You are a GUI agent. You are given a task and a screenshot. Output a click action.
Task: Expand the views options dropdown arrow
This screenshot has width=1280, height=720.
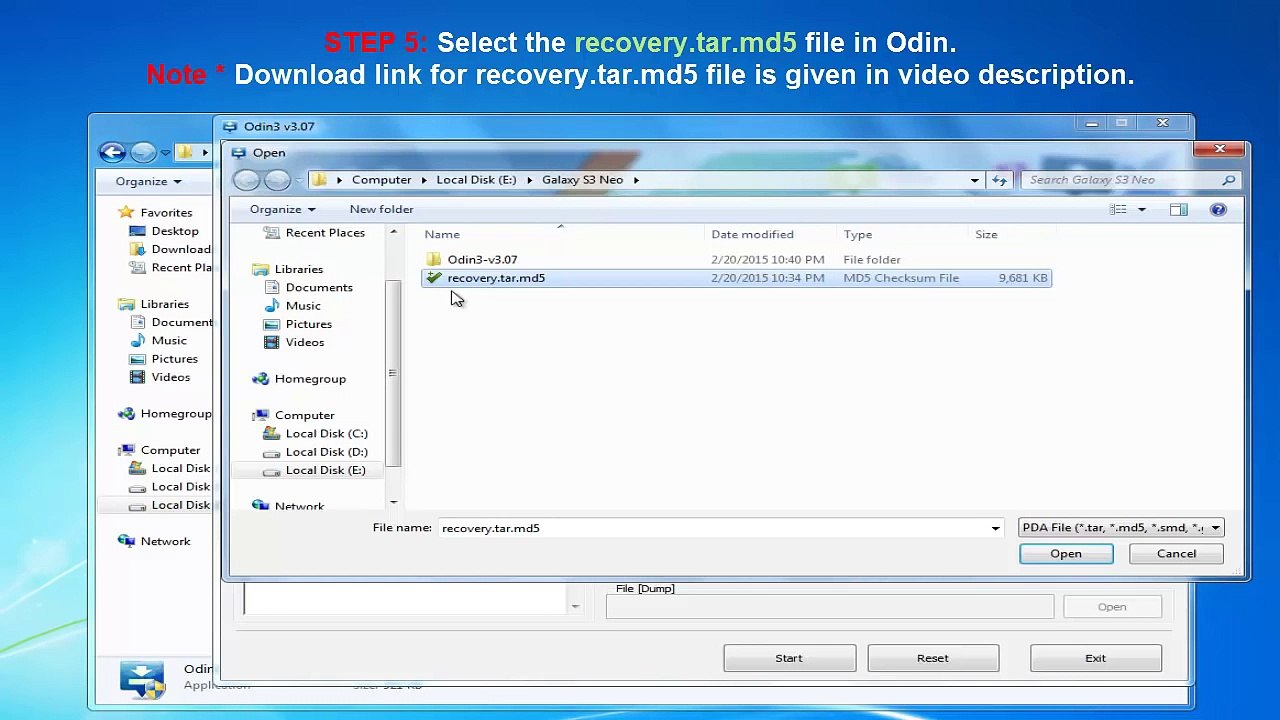pos(1141,209)
